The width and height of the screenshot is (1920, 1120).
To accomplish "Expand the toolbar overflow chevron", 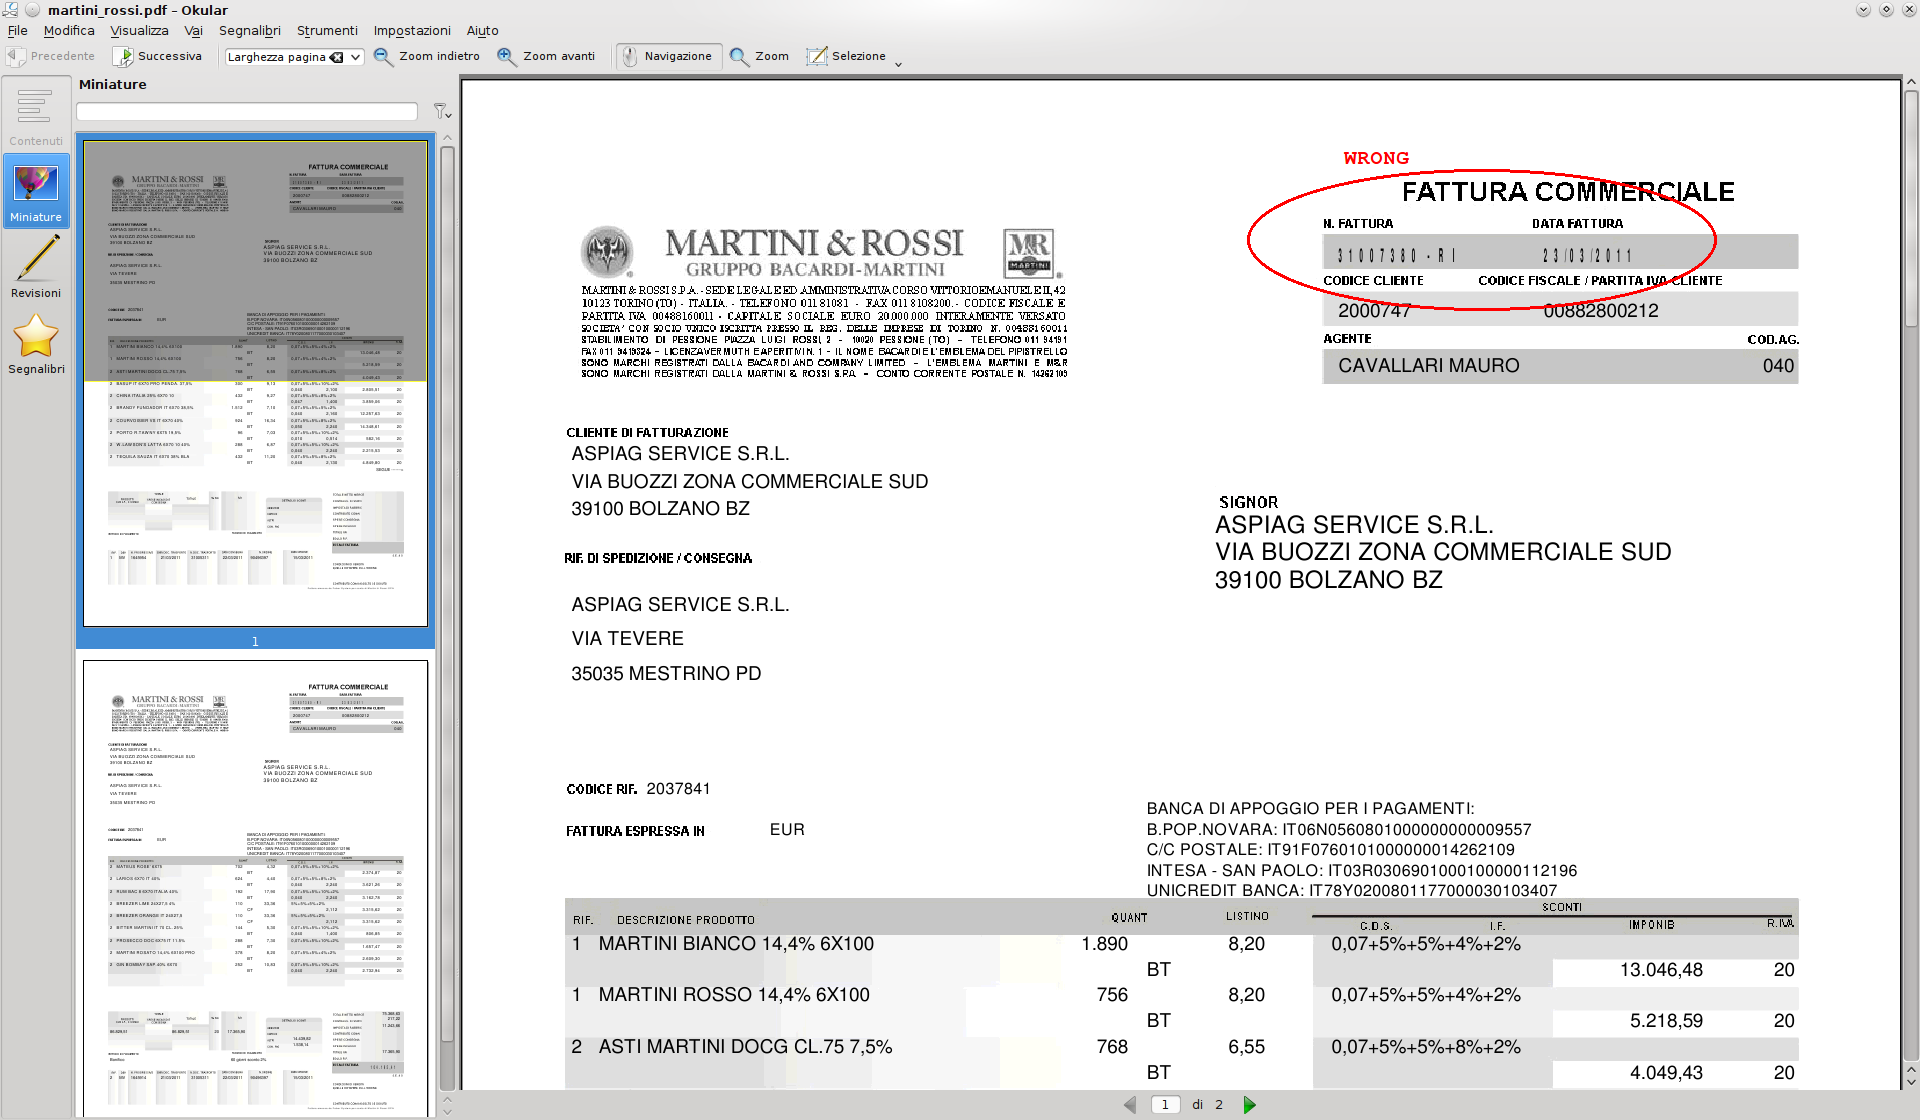I will (898, 64).
